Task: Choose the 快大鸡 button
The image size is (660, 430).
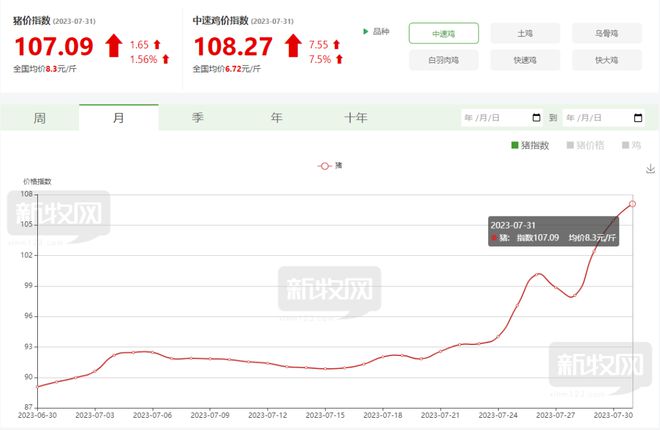Action: [606, 60]
